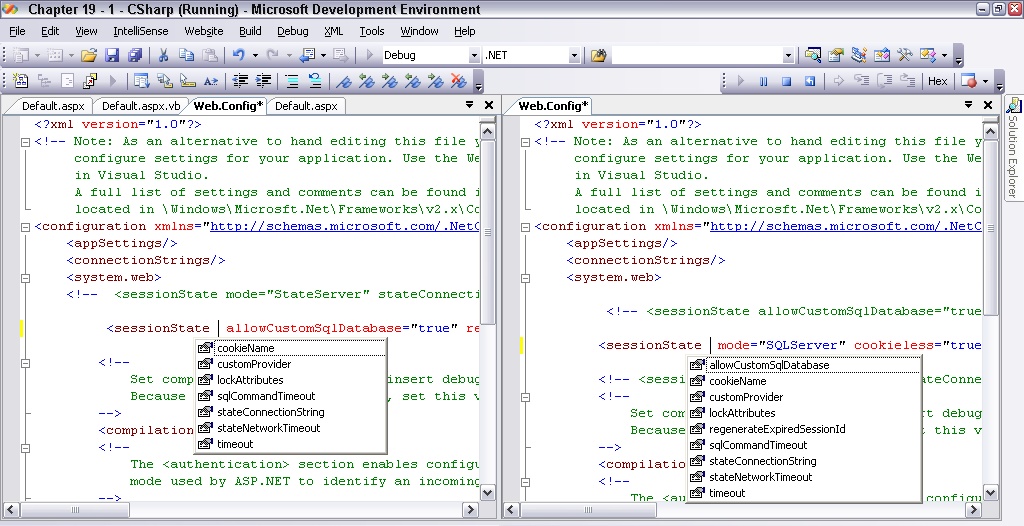
Task: Click the Cut scissors icon
Action: 163,55
